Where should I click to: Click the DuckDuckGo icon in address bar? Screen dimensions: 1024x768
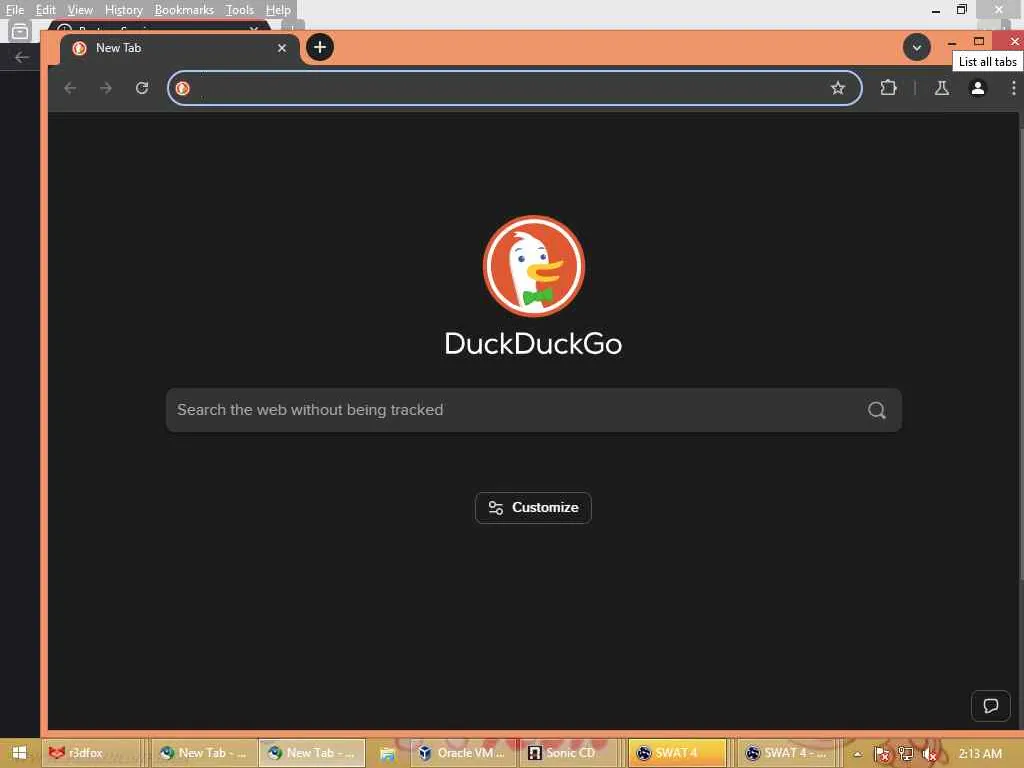tap(183, 88)
